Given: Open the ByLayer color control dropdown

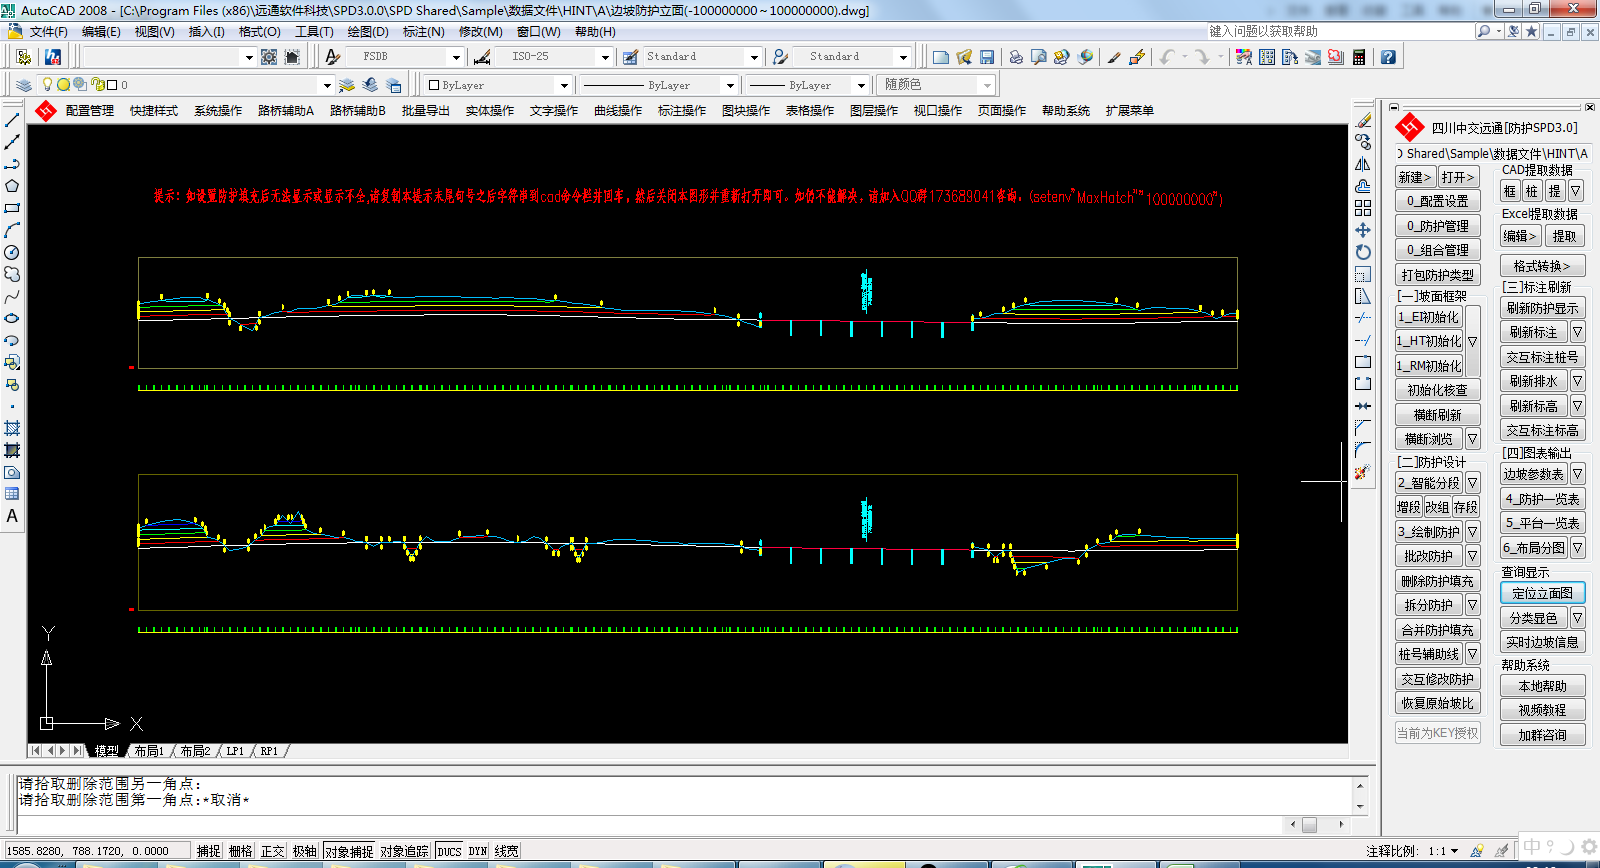Looking at the screenshot, I should tap(564, 85).
